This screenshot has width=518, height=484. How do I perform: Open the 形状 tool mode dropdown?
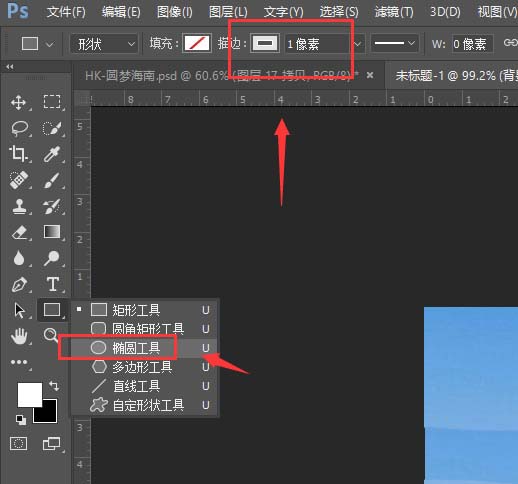(x=104, y=44)
